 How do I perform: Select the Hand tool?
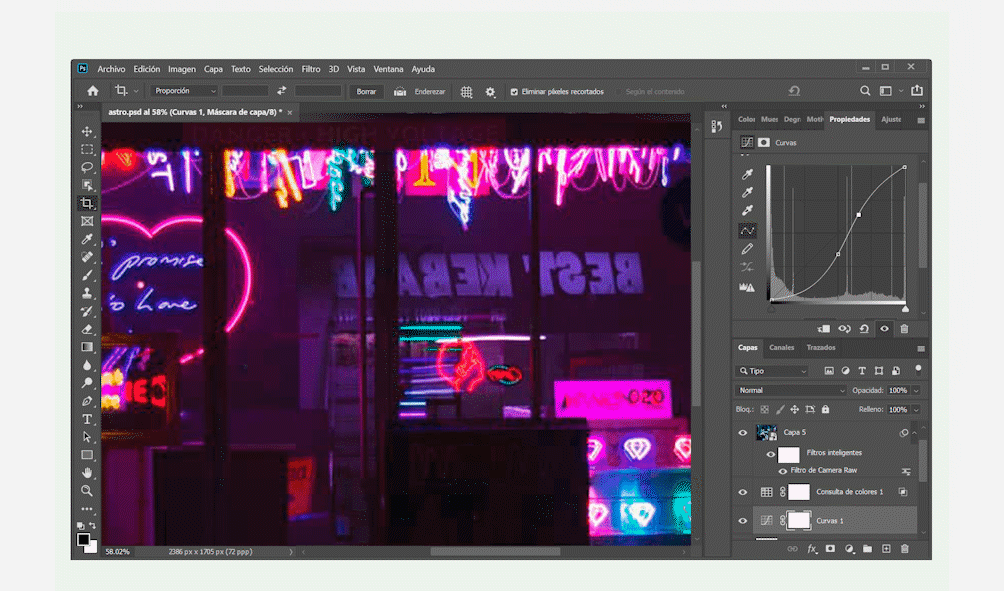pyautogui.click(x=87, y=473)
